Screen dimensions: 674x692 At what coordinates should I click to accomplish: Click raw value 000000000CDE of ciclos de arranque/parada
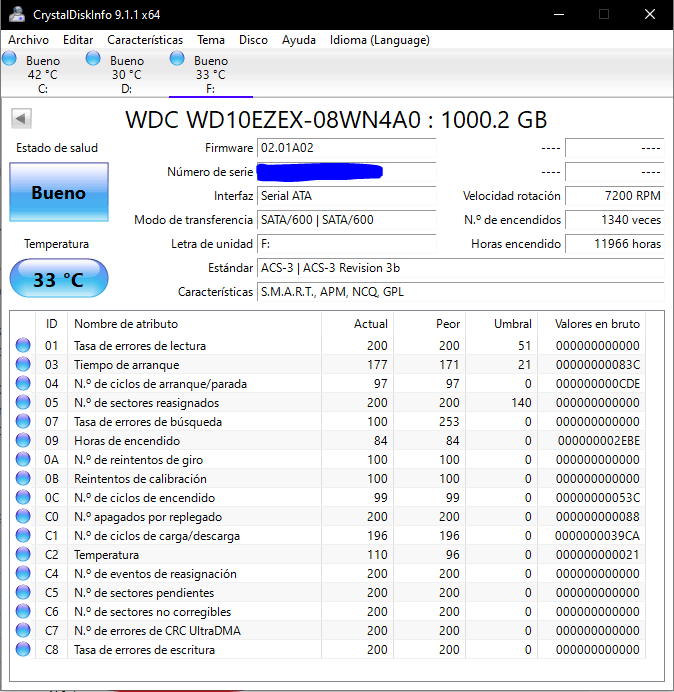tap(598, 384)
